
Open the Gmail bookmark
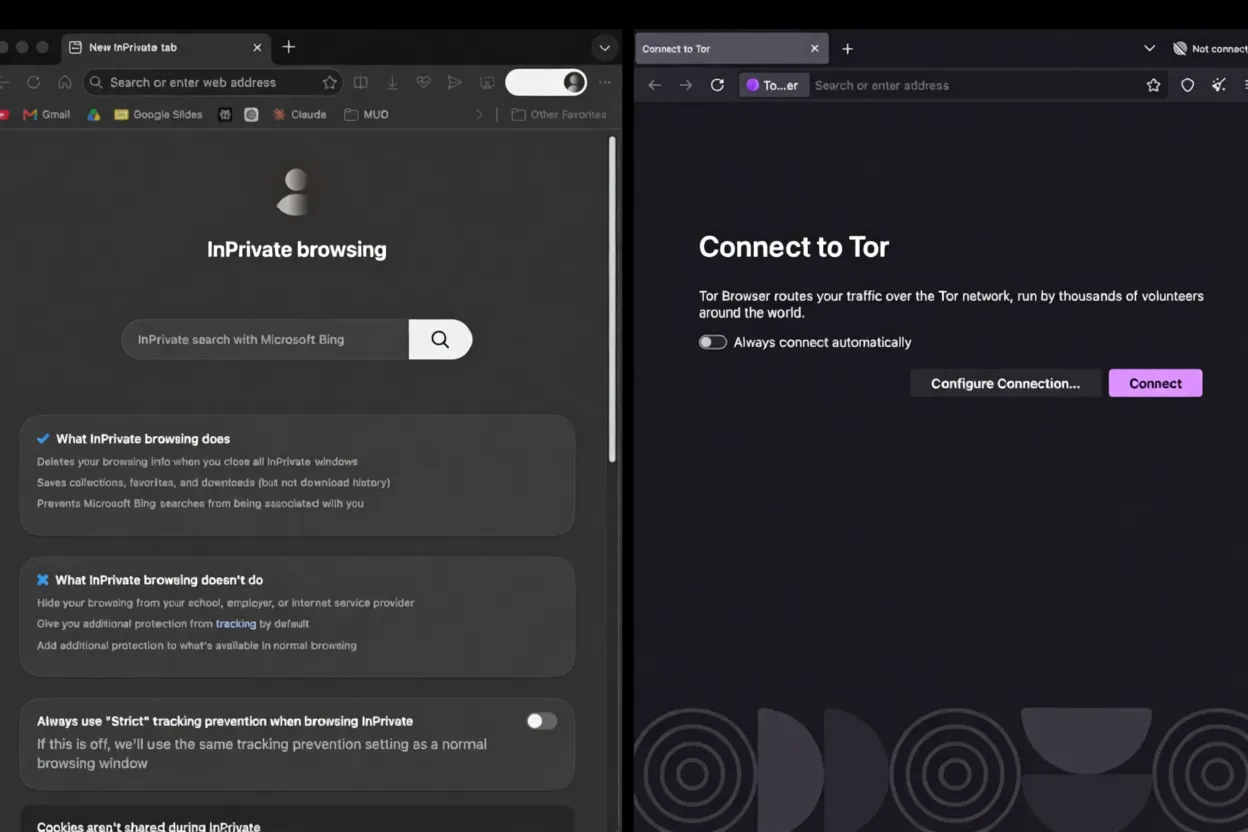coord(46,115)
